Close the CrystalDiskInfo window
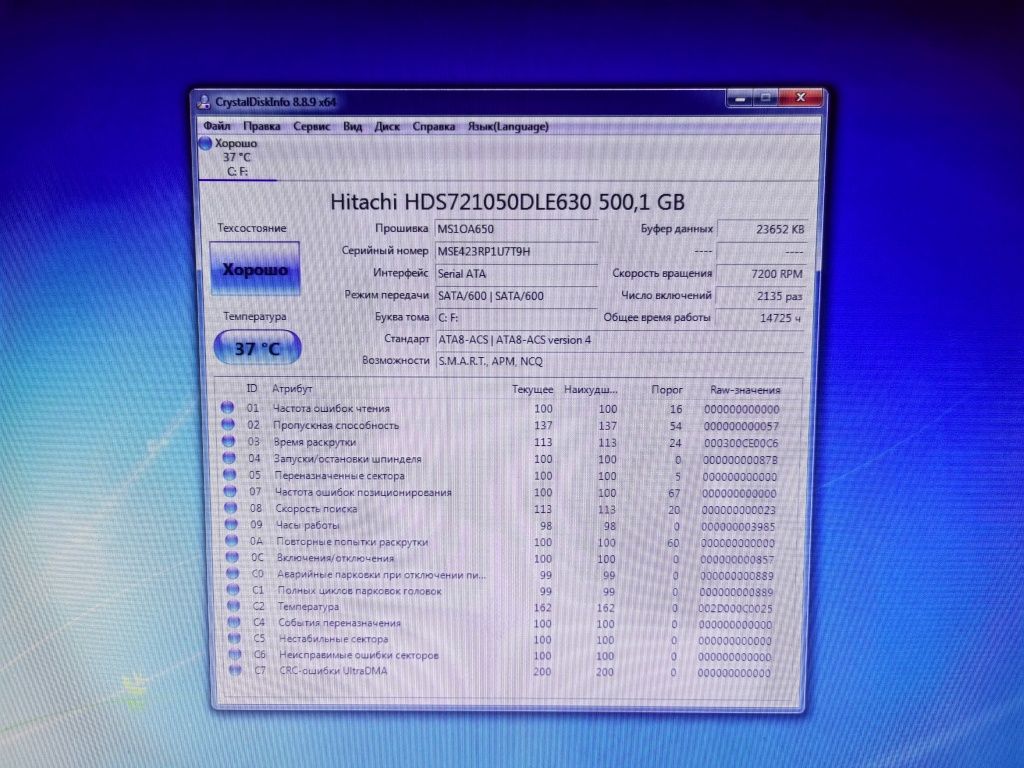This screenshot has height=768, width=1024. (x=801, y=97)
